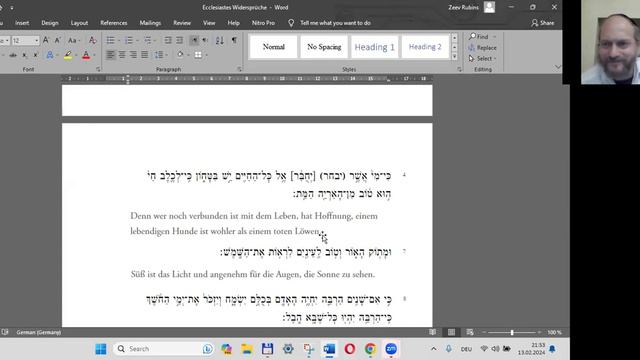Open multilevel list options
Viewport: 640px width, 360px height.
(147, 40)
